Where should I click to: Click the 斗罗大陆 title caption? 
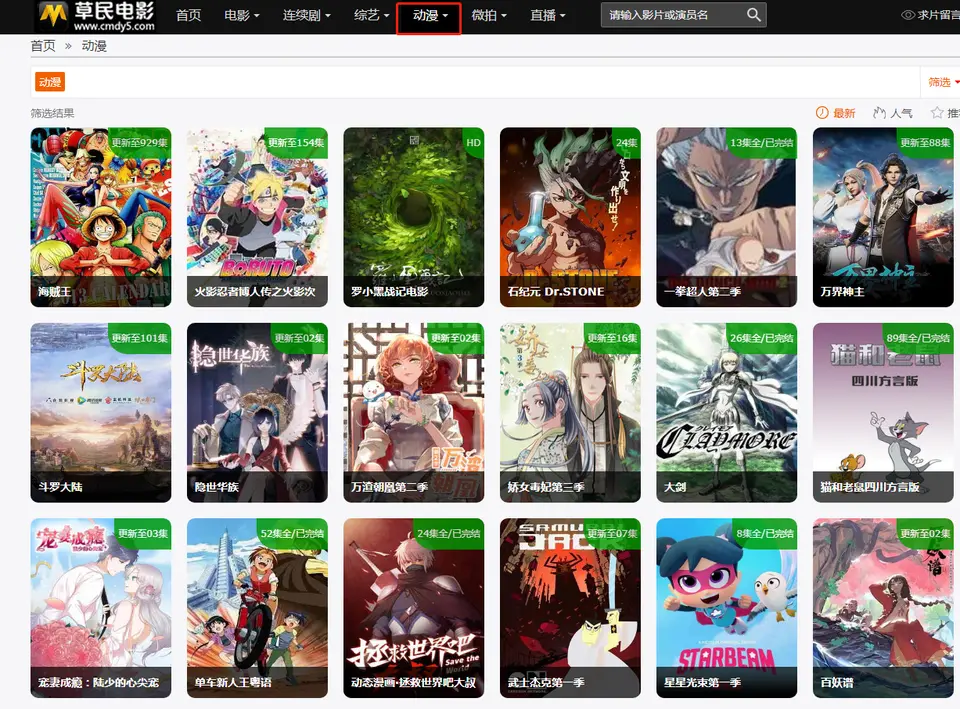tap(60, 487)
